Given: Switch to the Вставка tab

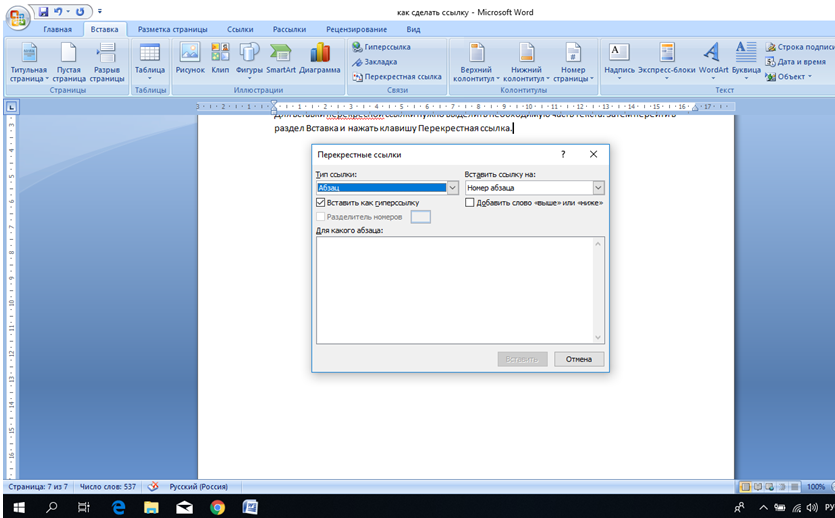Looking at the screenshot, I should coord(104,29).
